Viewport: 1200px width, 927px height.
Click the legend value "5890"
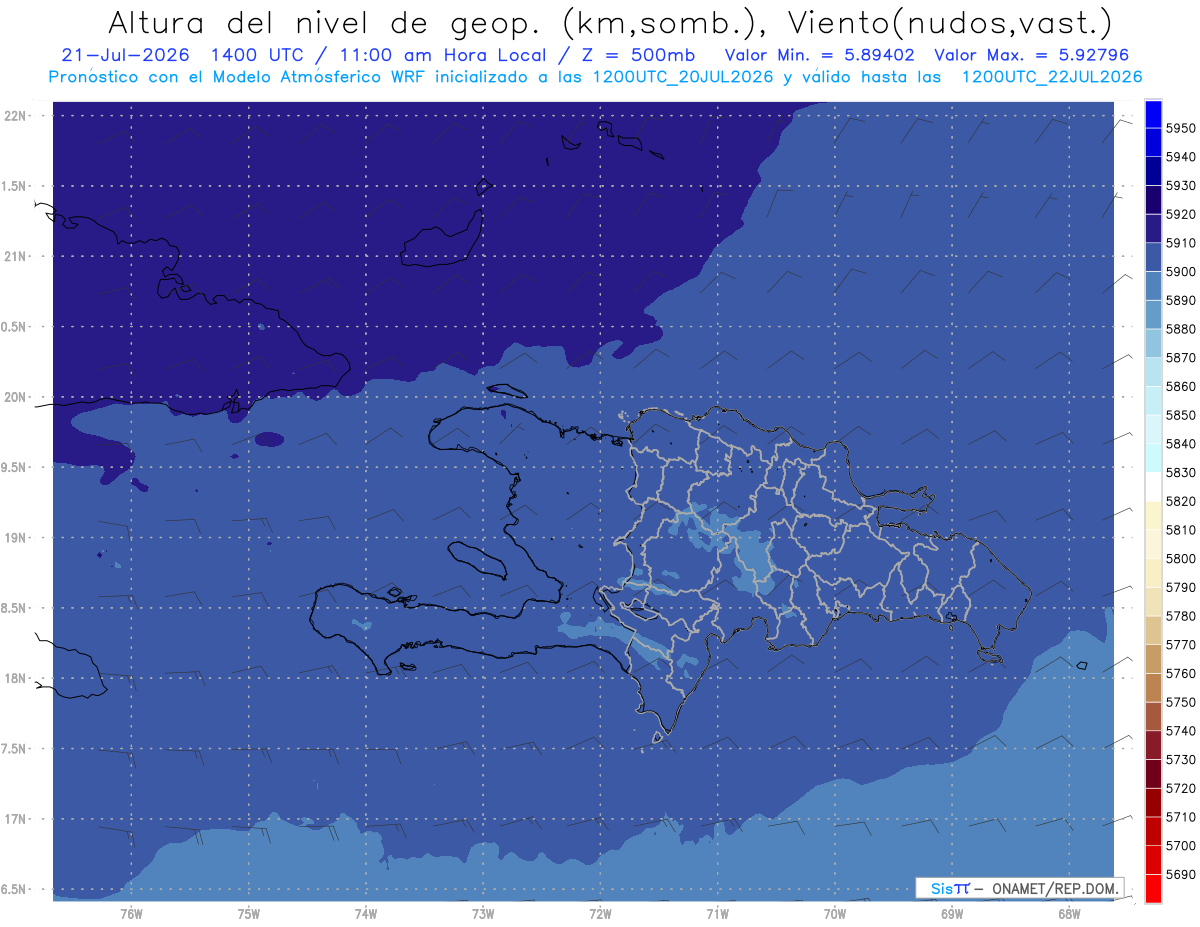1180,300
